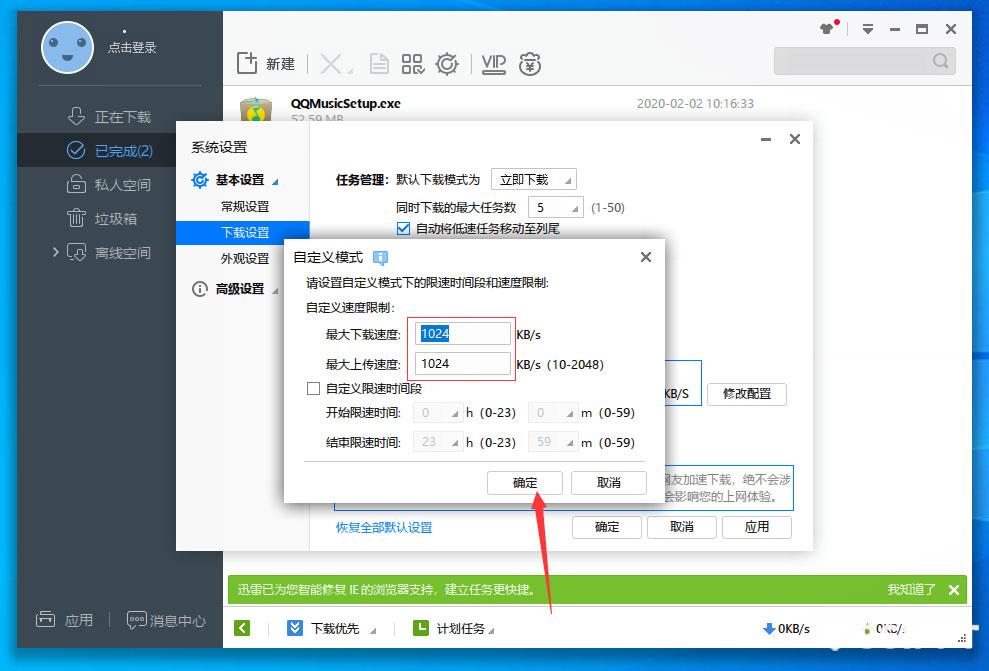This screenshot has height=671, width=989.
Task: Open settings gear in the toolbar
Action: click(447, 64)
